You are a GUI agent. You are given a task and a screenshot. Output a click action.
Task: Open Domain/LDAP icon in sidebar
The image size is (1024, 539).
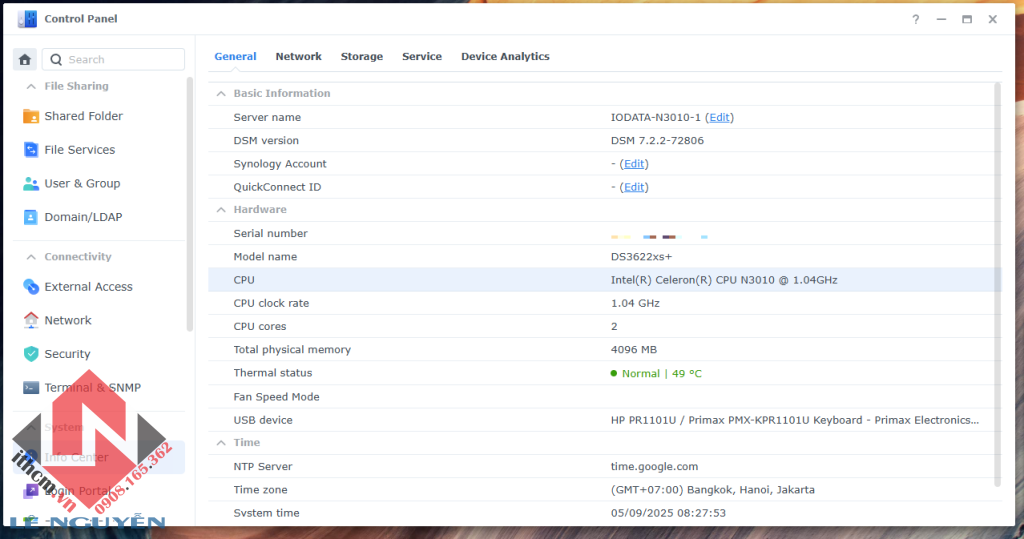point(31,217)
